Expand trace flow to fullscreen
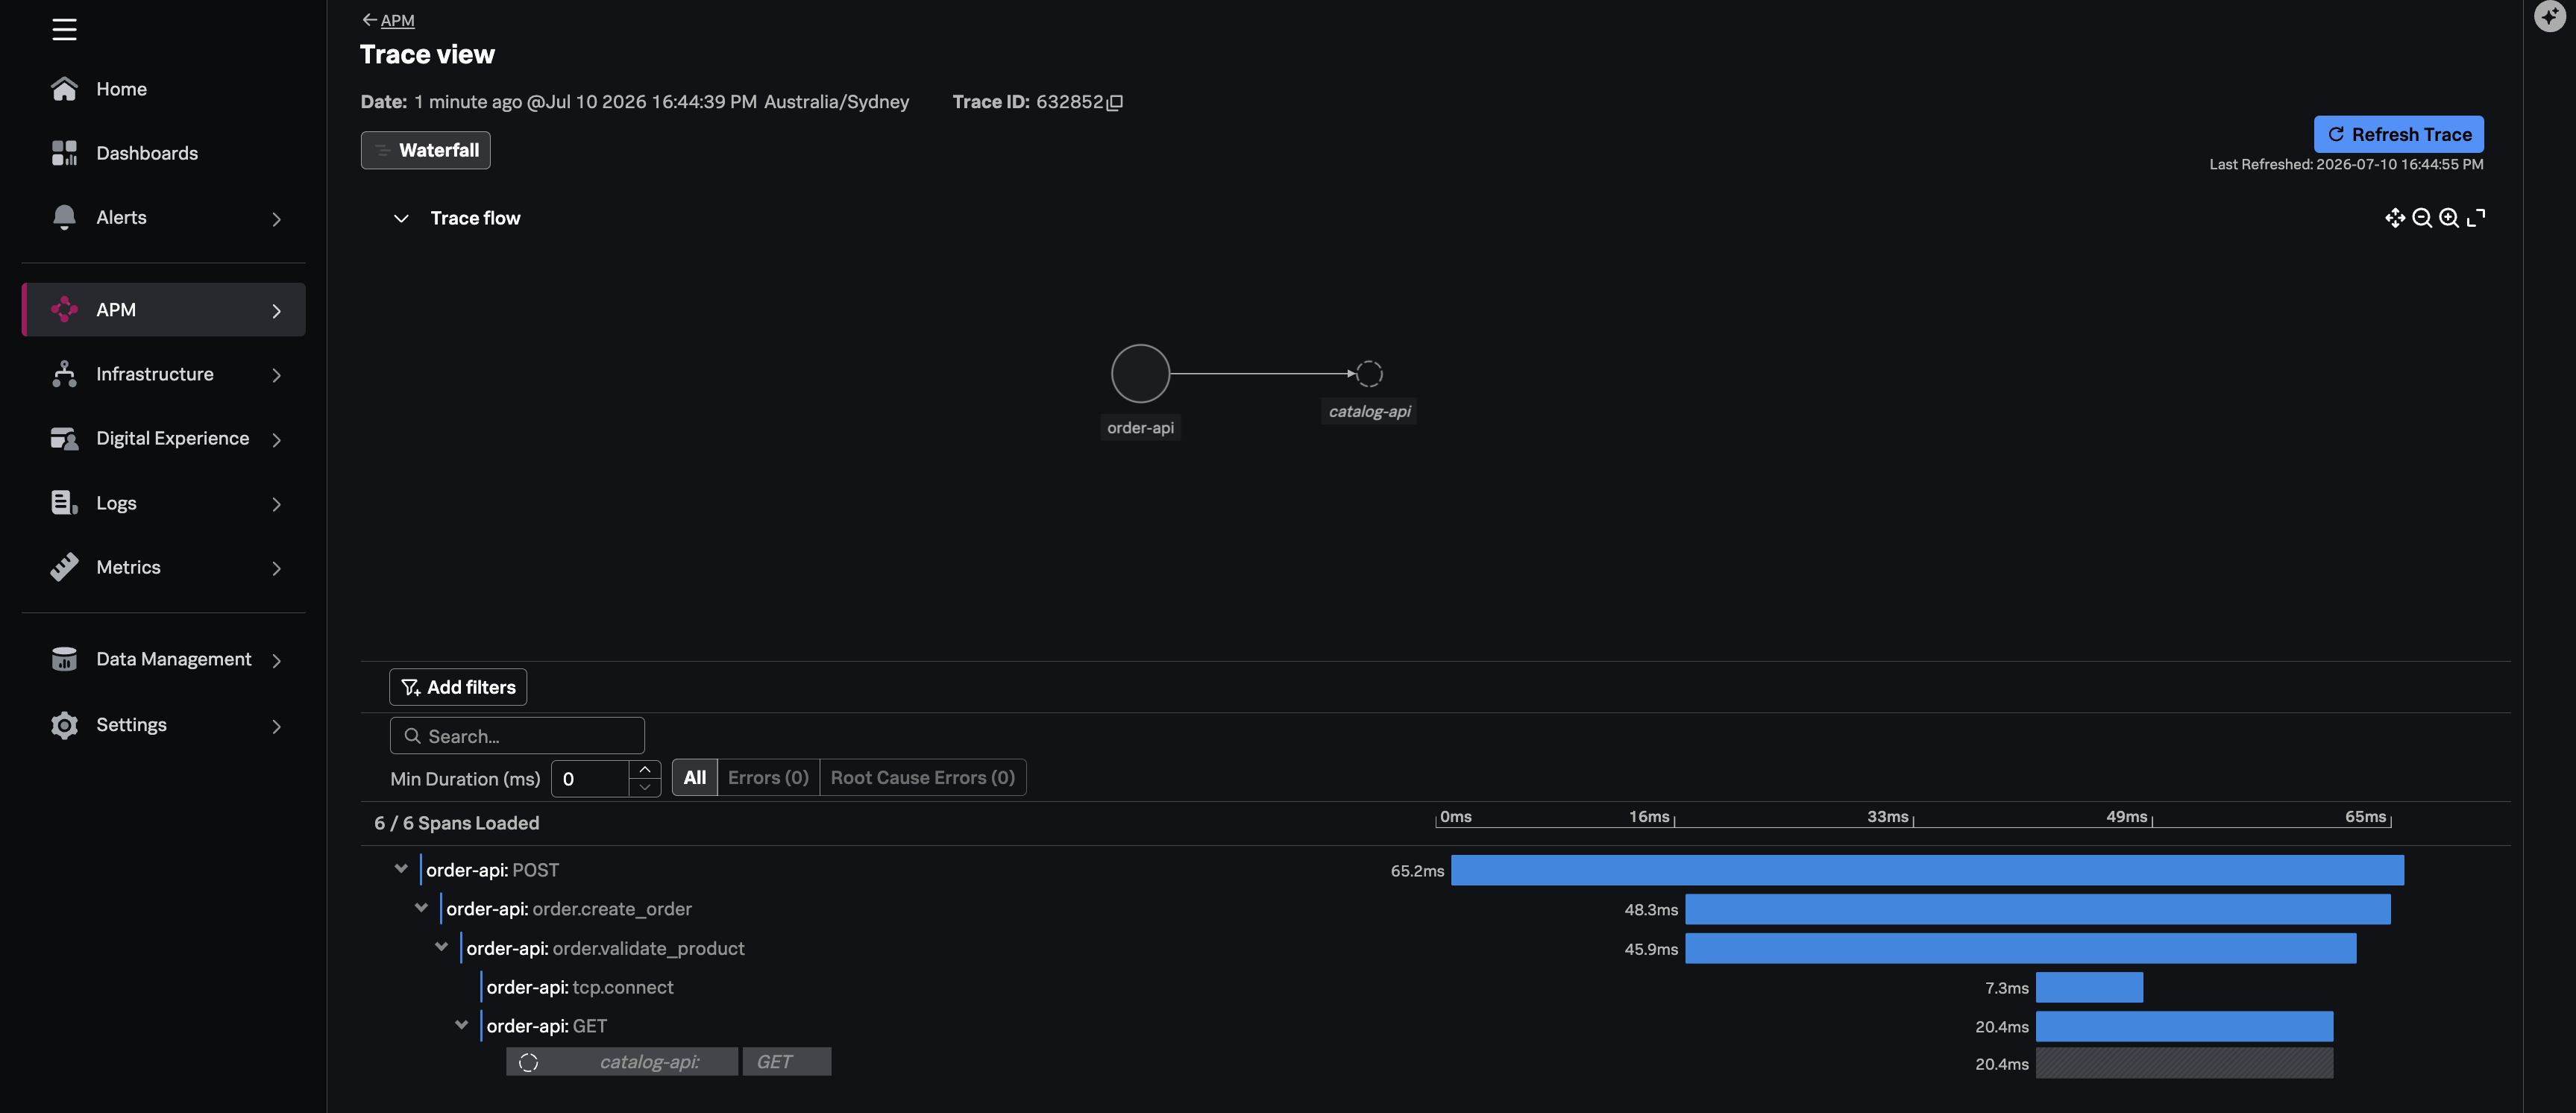 2476,218
